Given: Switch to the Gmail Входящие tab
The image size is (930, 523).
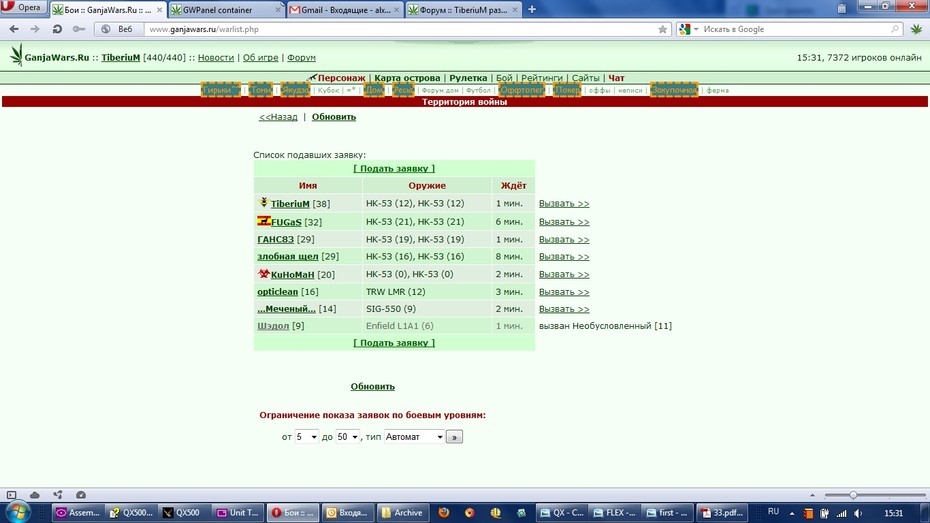Looking at the screenshot, I should click(x=345, y=10).
